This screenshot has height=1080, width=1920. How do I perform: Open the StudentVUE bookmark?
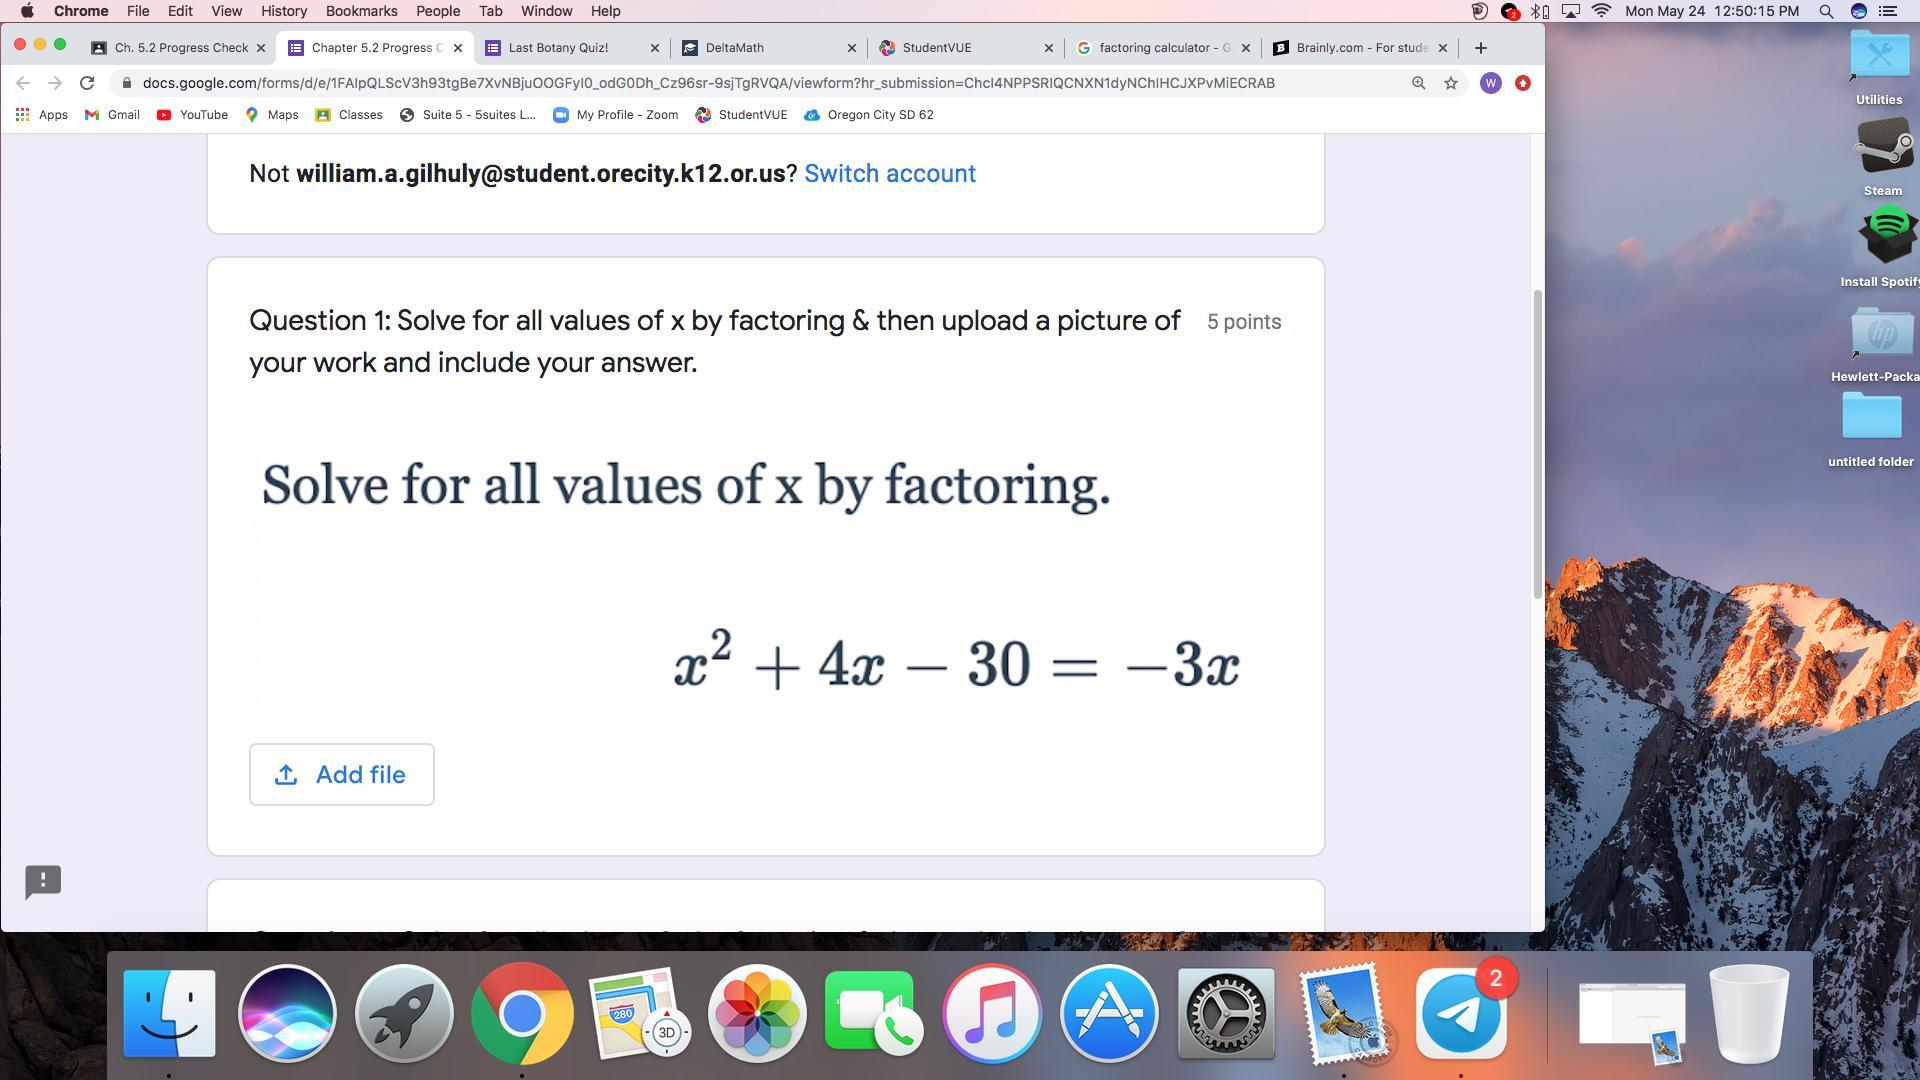point(741,115)
